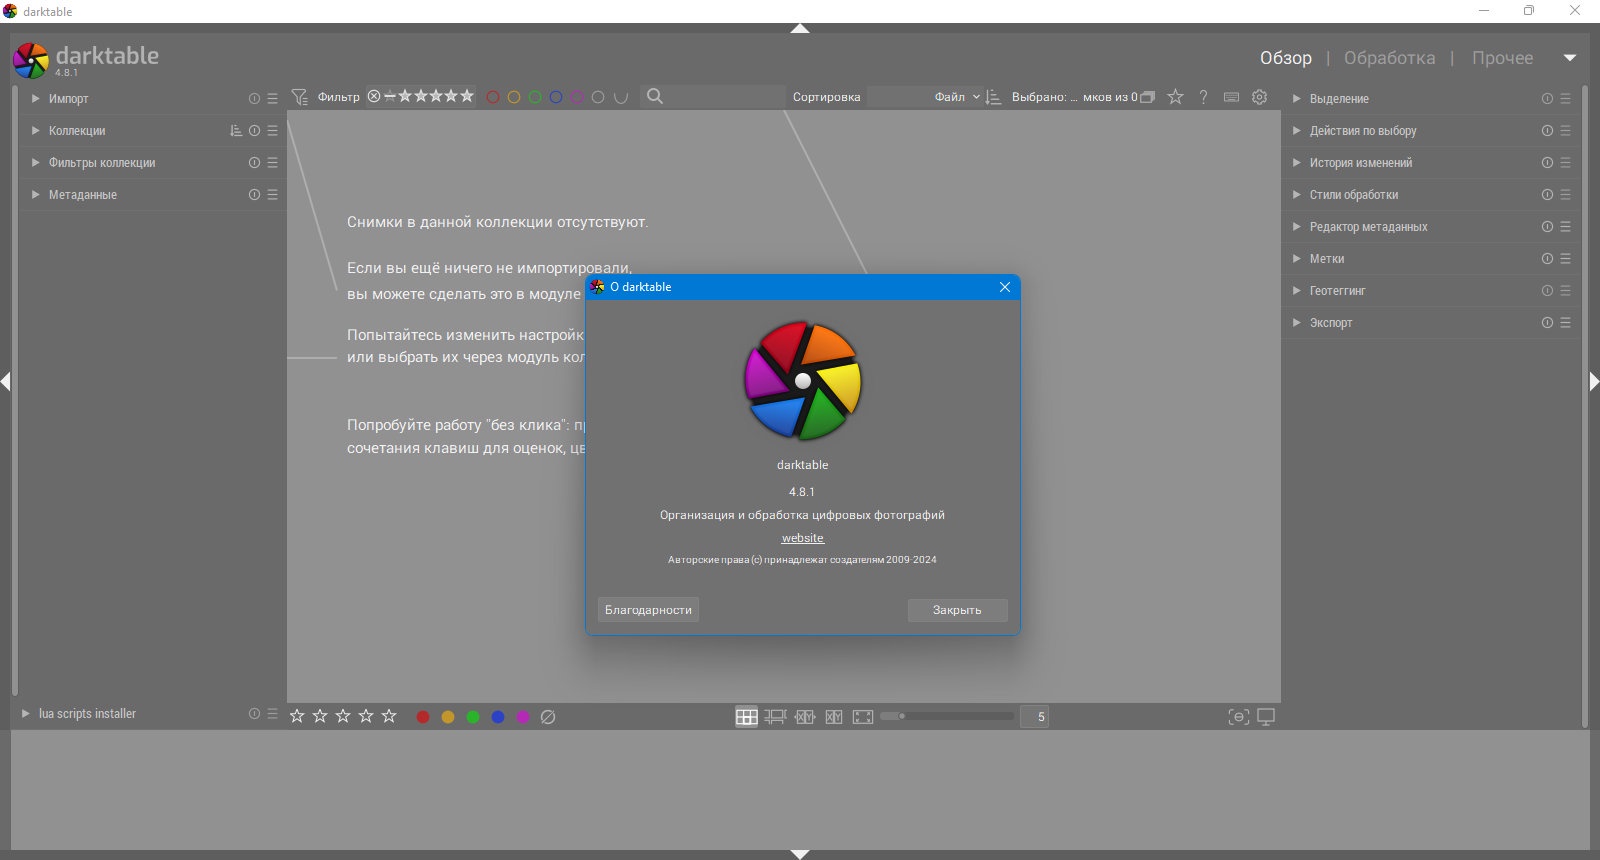Open the website link in About dialog
Image resolution: width=1600 pixels, height=860 pixels.
[803, 538]
